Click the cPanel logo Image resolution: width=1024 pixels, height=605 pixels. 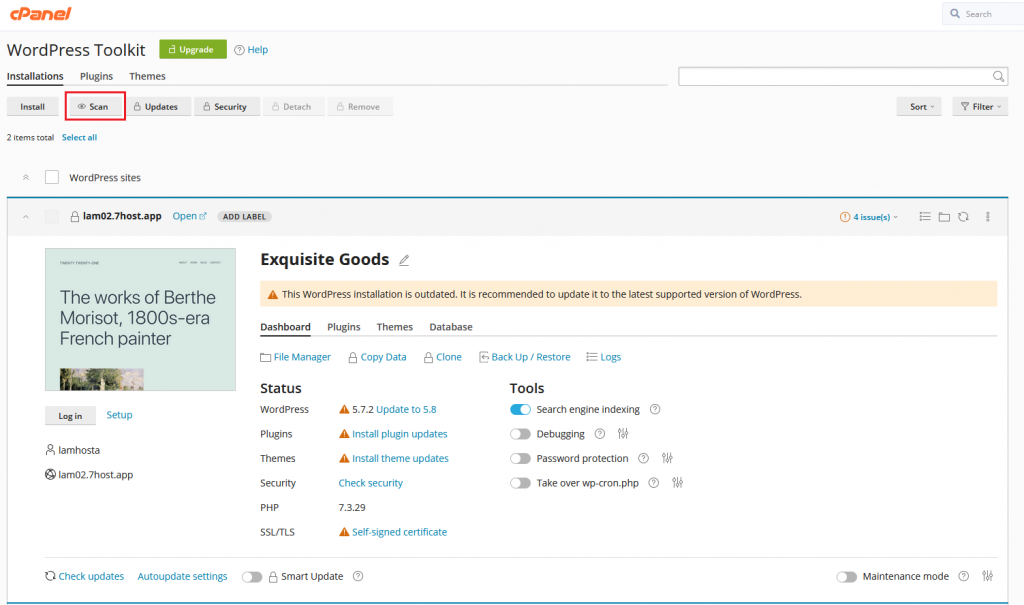(40, 14)
